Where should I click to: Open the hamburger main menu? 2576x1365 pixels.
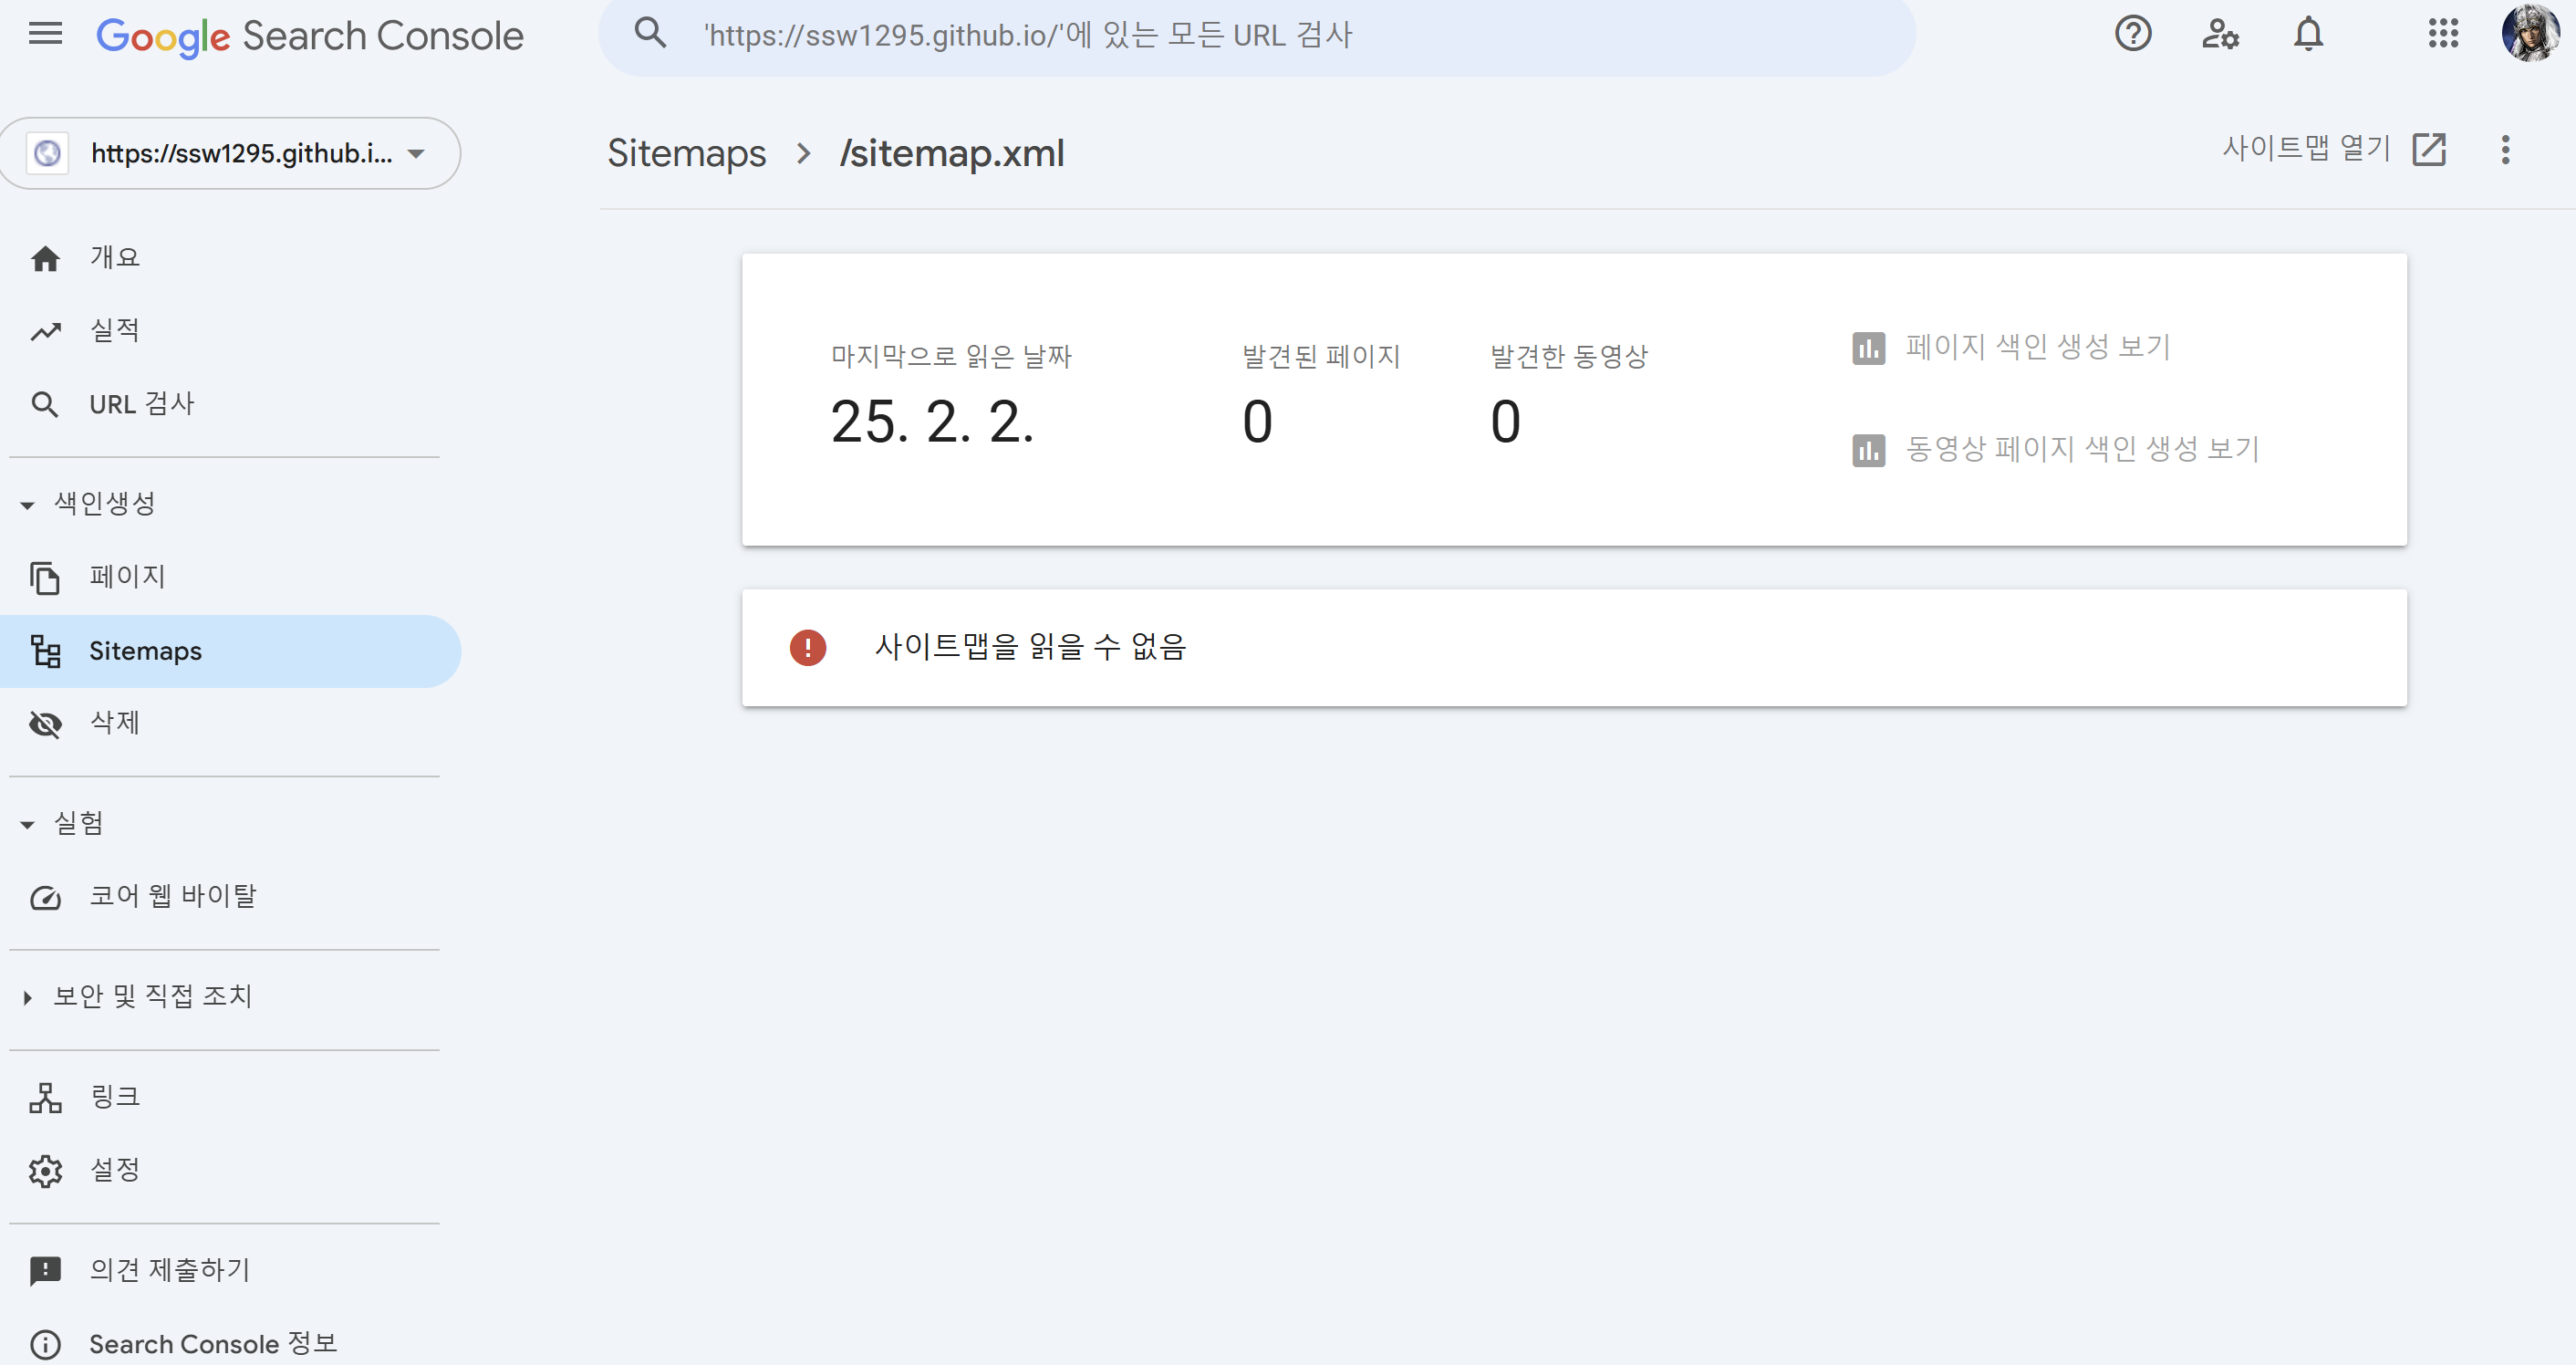[45, 35]
